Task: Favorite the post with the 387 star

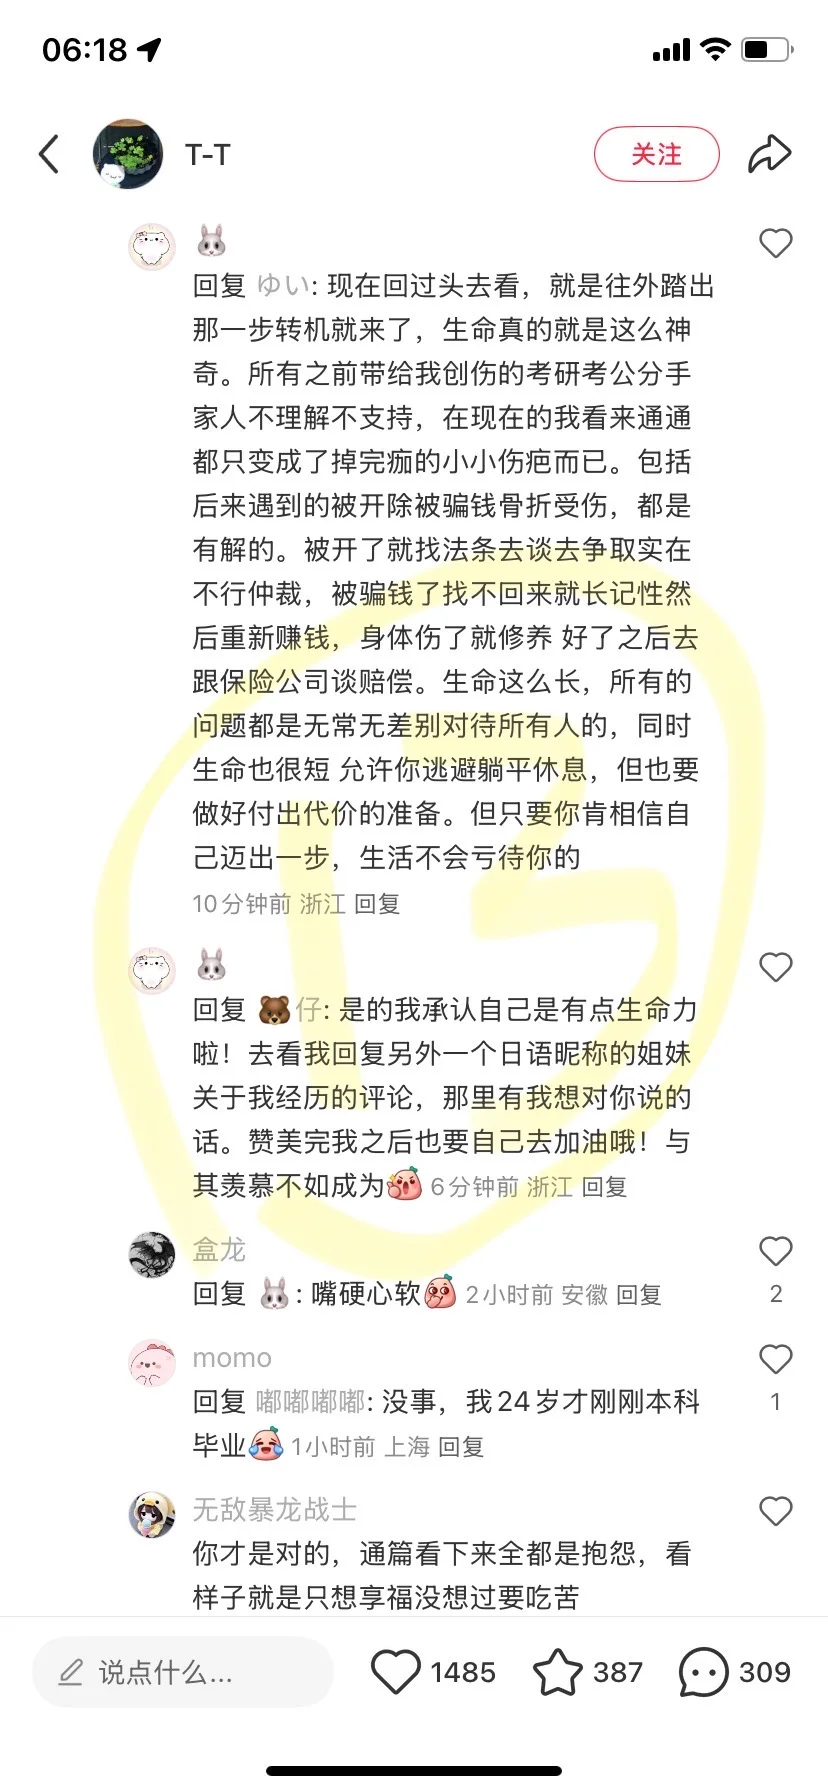Action: (557, 1672)
